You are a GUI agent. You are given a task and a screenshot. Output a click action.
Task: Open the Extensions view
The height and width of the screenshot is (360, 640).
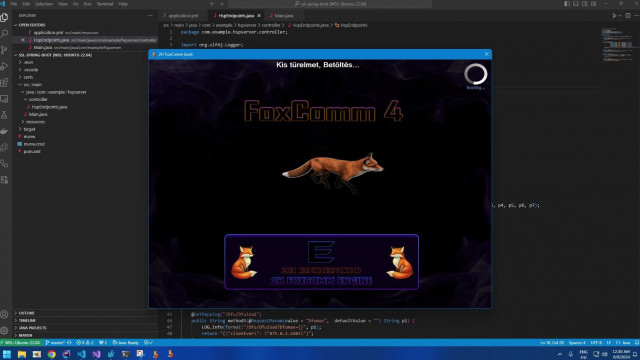[x=4, y=82]
